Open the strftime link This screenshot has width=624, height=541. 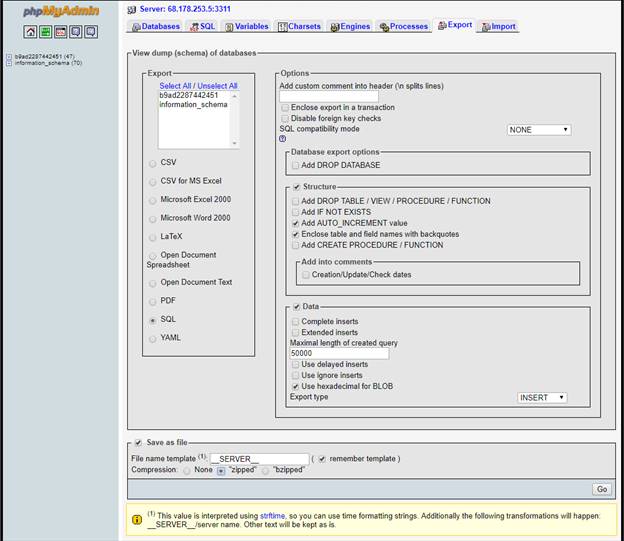[272, 516]
